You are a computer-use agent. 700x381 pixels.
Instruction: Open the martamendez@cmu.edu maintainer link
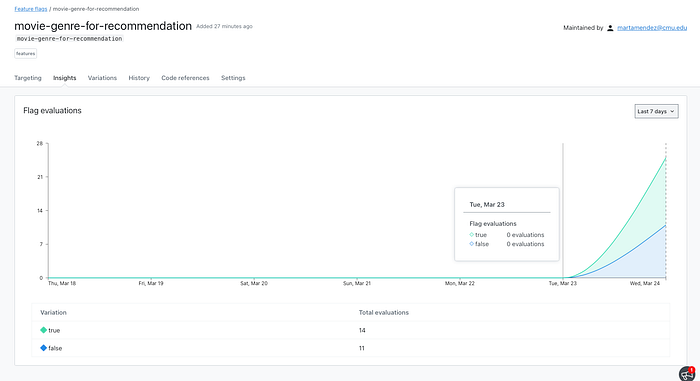tap(652, 28)
